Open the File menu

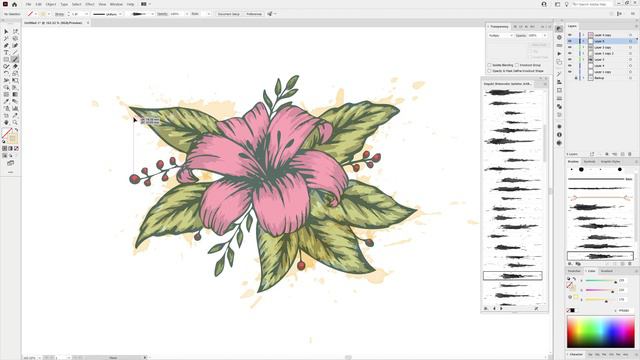coord(29,4)
